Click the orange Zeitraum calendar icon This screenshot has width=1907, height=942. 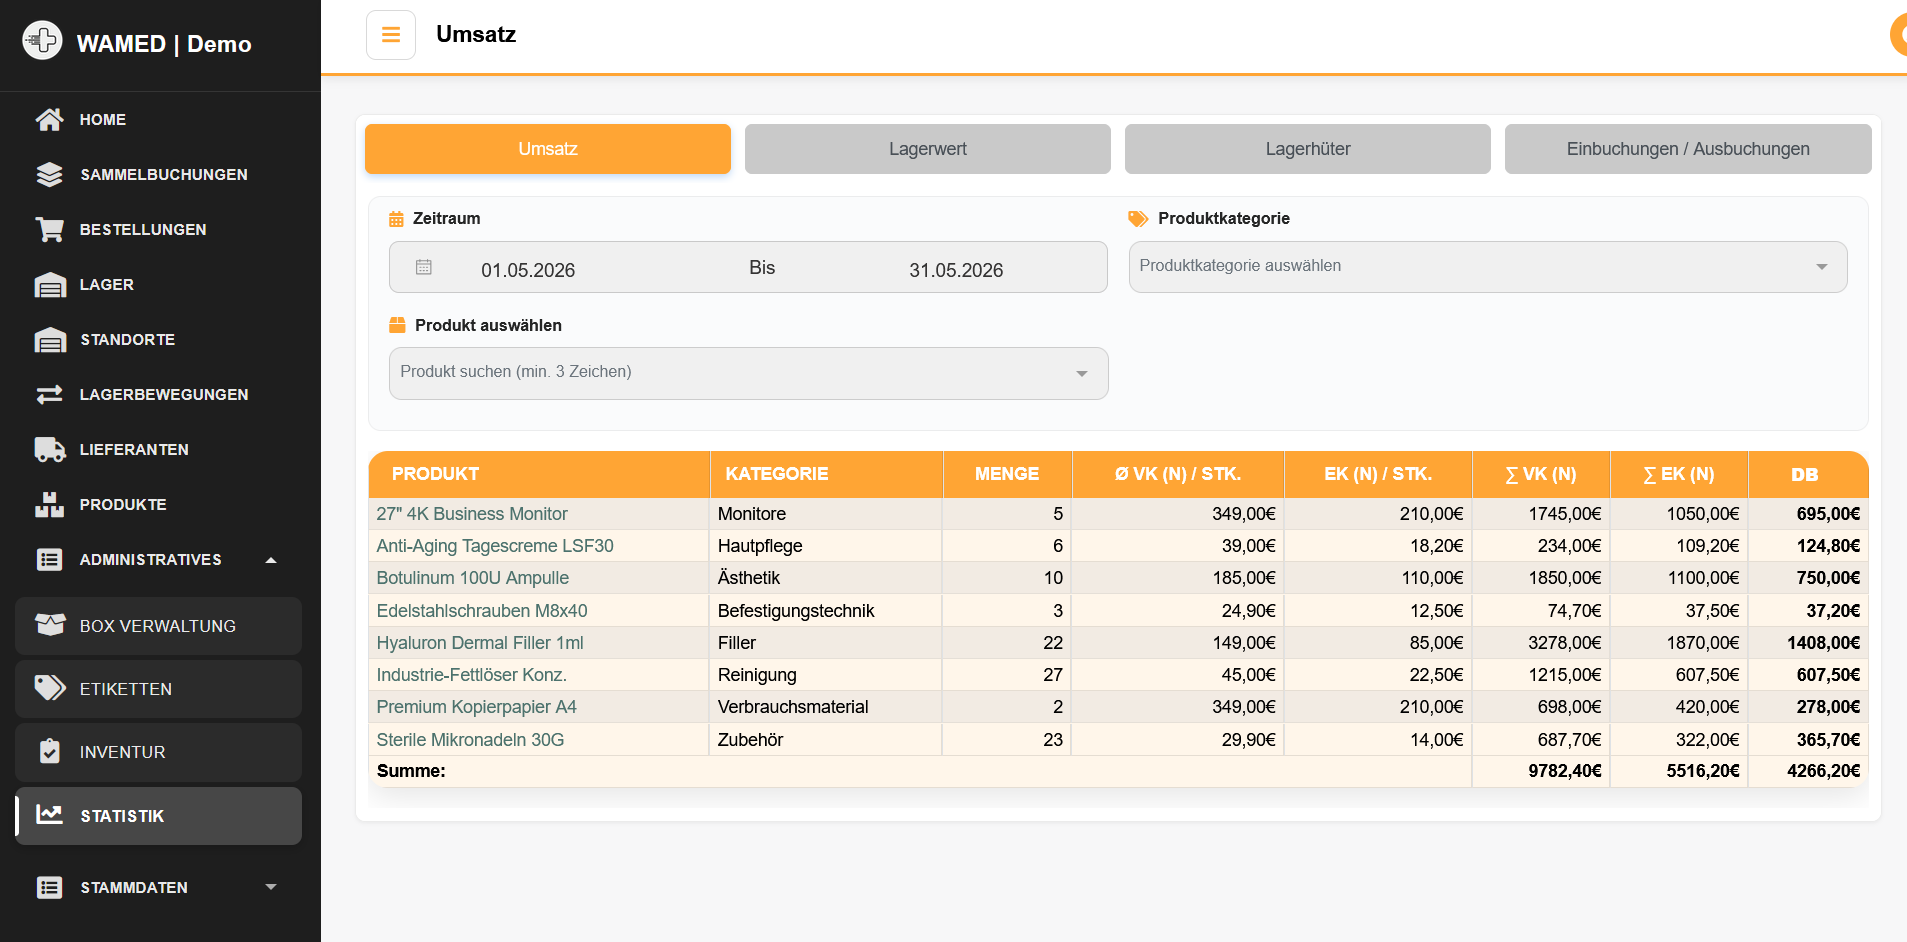(x=396, y=219)
